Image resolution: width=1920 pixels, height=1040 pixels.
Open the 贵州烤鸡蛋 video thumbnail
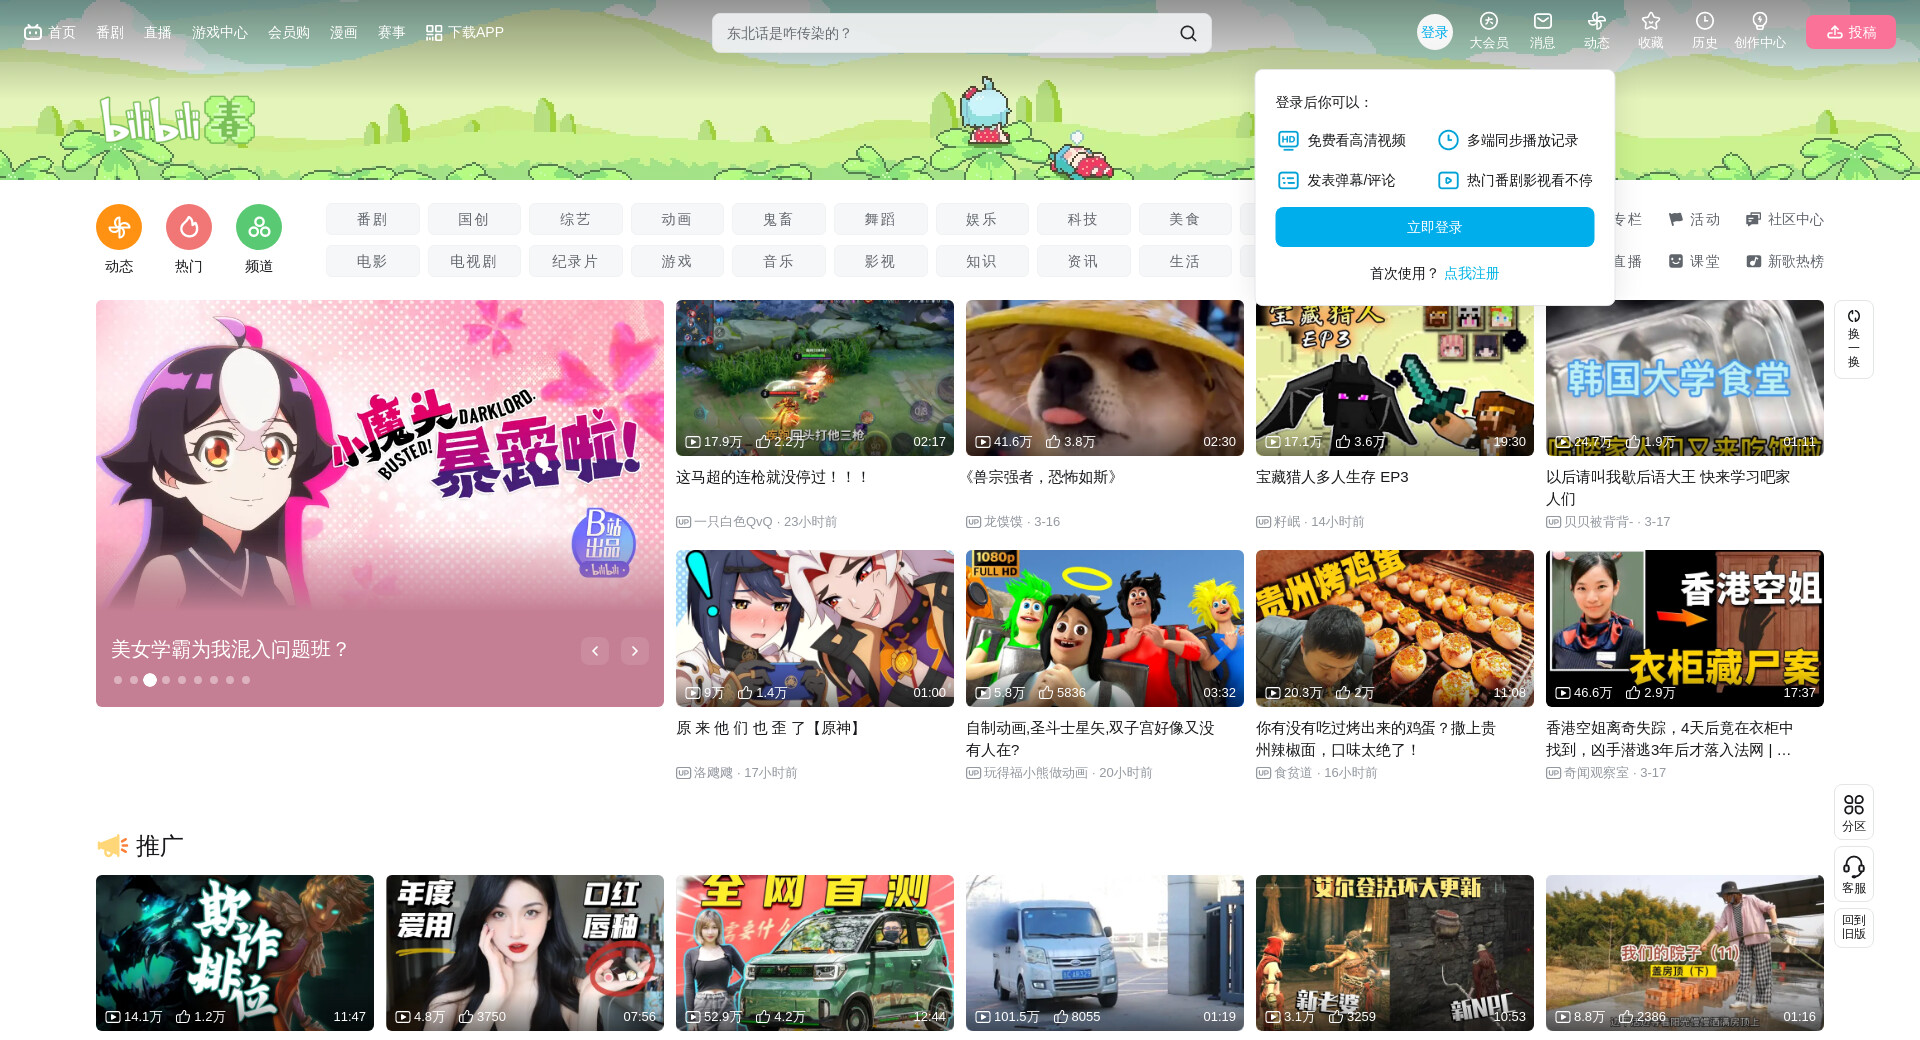coord(1395,628)
